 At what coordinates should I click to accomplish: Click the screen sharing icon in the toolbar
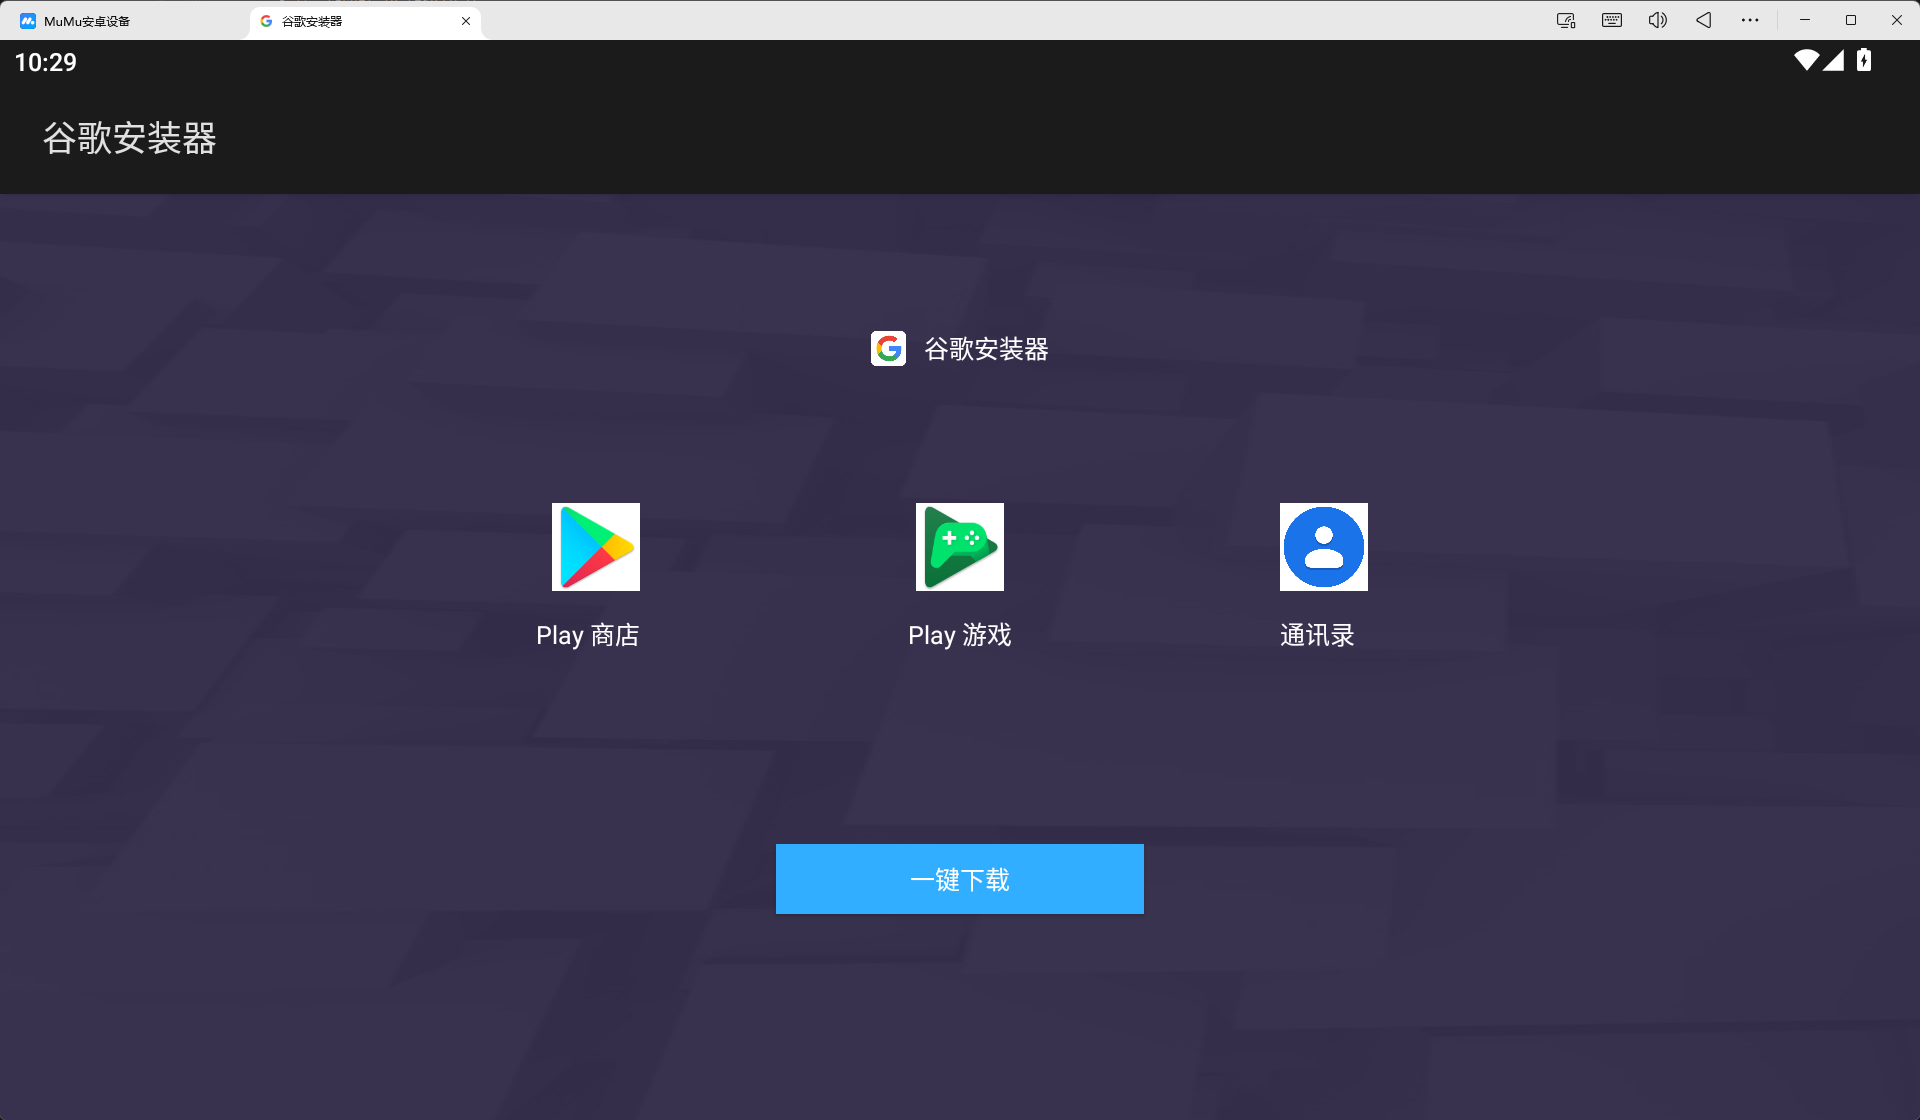pyautogui.click(x=1565, y=20)
